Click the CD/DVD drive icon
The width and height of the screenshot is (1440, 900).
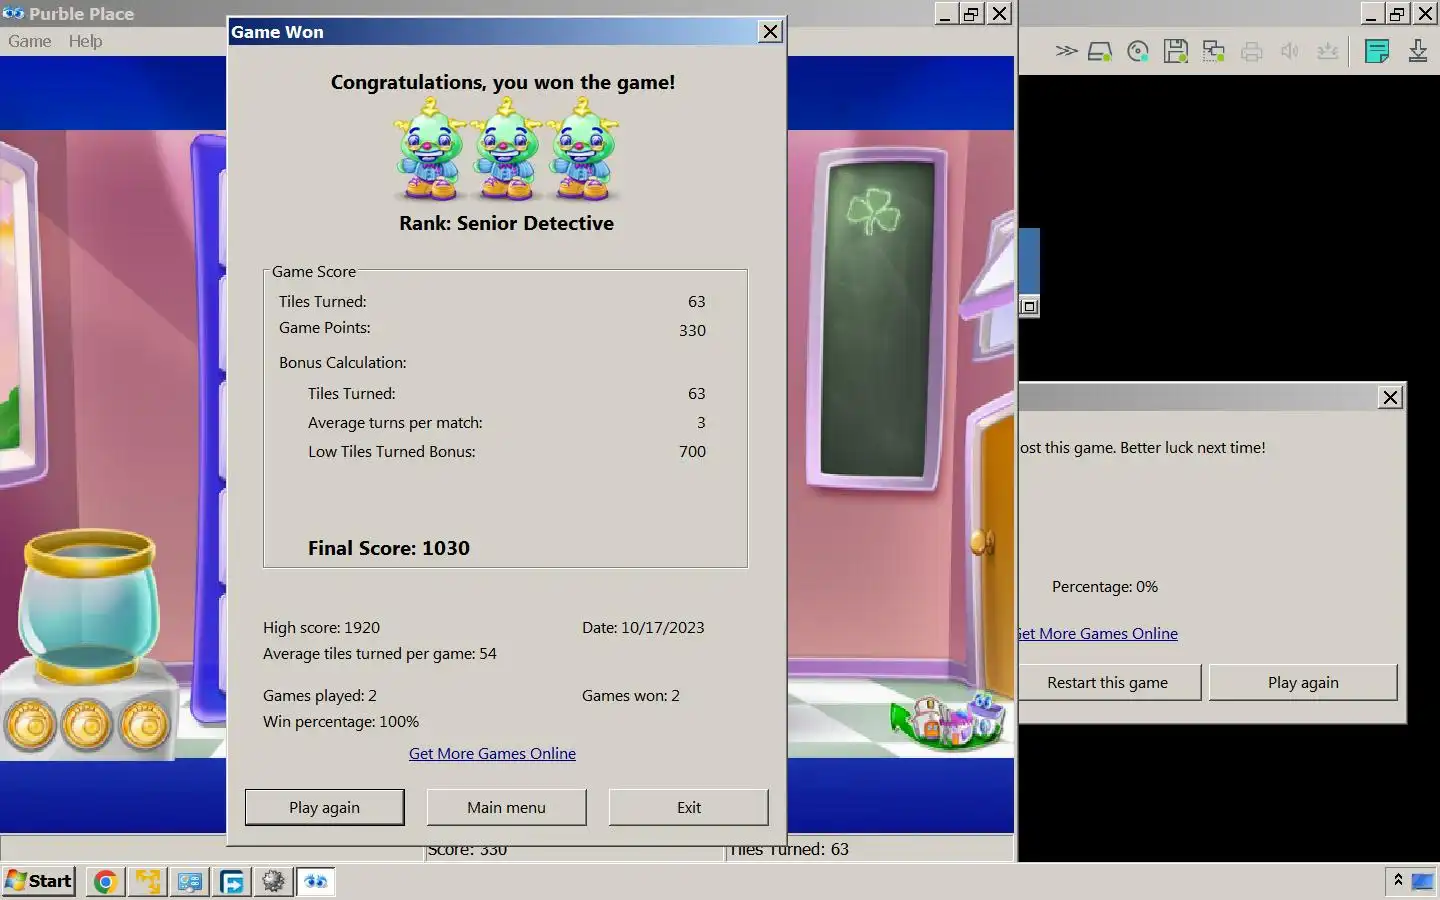pyautogui.click(x=1138, y=51)
